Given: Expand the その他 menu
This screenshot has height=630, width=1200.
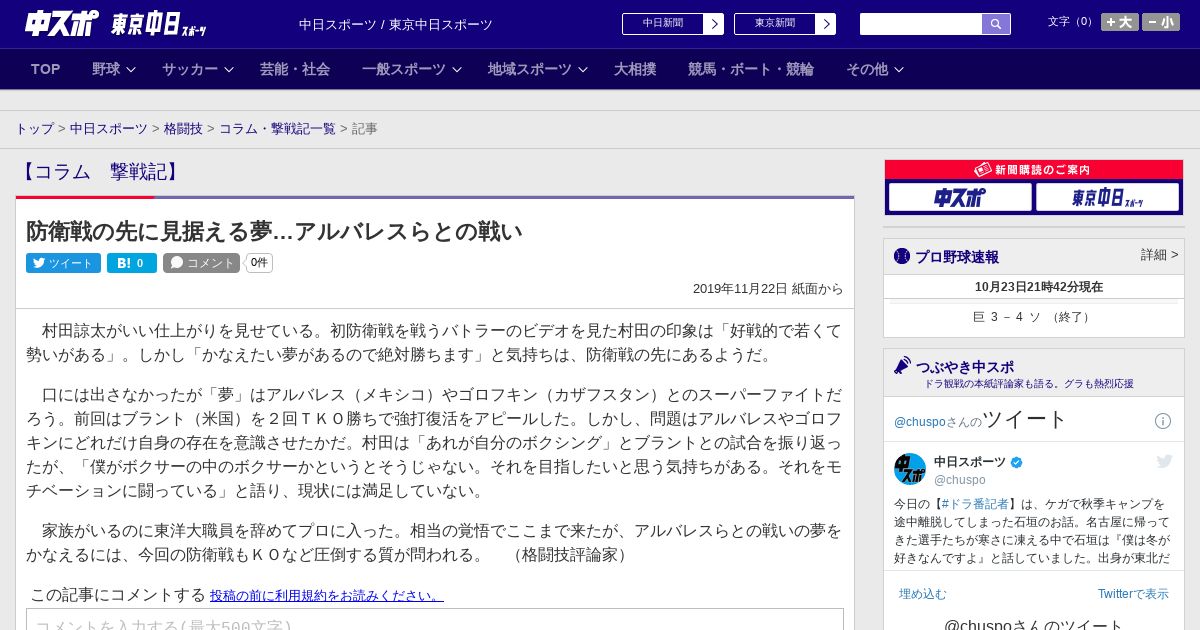Looking at the screenshot, I should (x=875, y=69).
